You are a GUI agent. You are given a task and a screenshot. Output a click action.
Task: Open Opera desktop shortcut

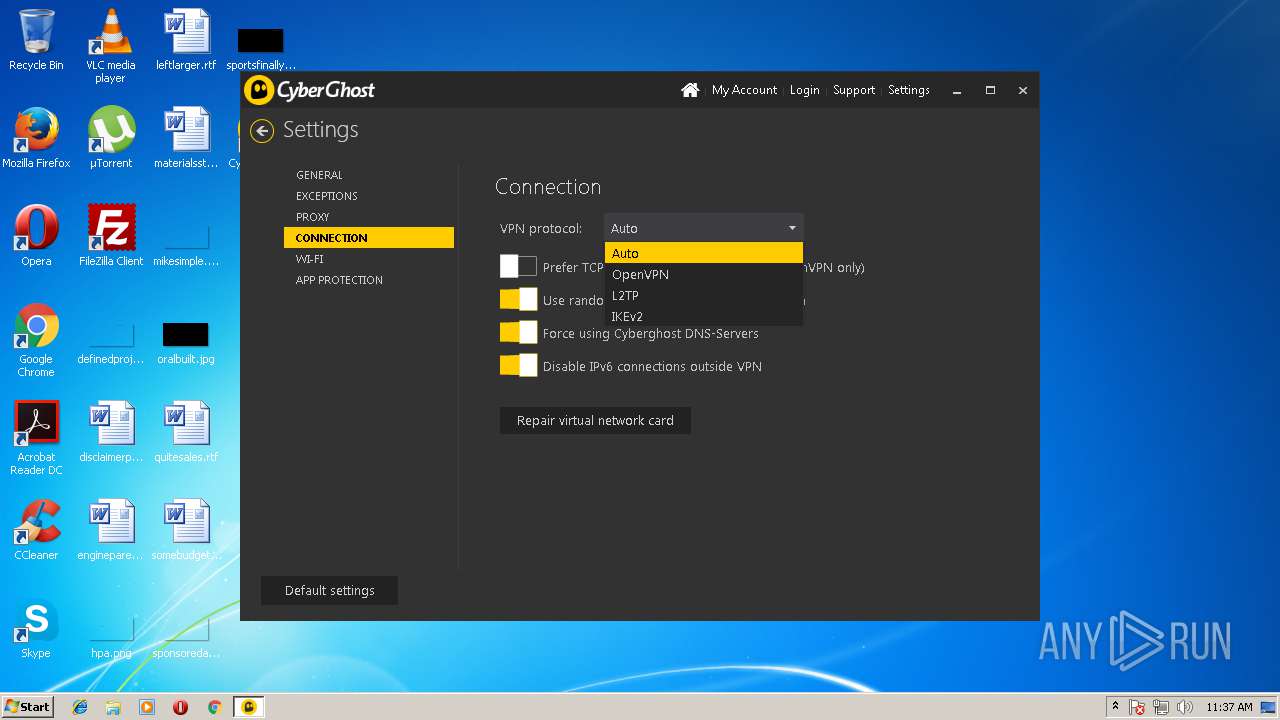coord(36,236)
